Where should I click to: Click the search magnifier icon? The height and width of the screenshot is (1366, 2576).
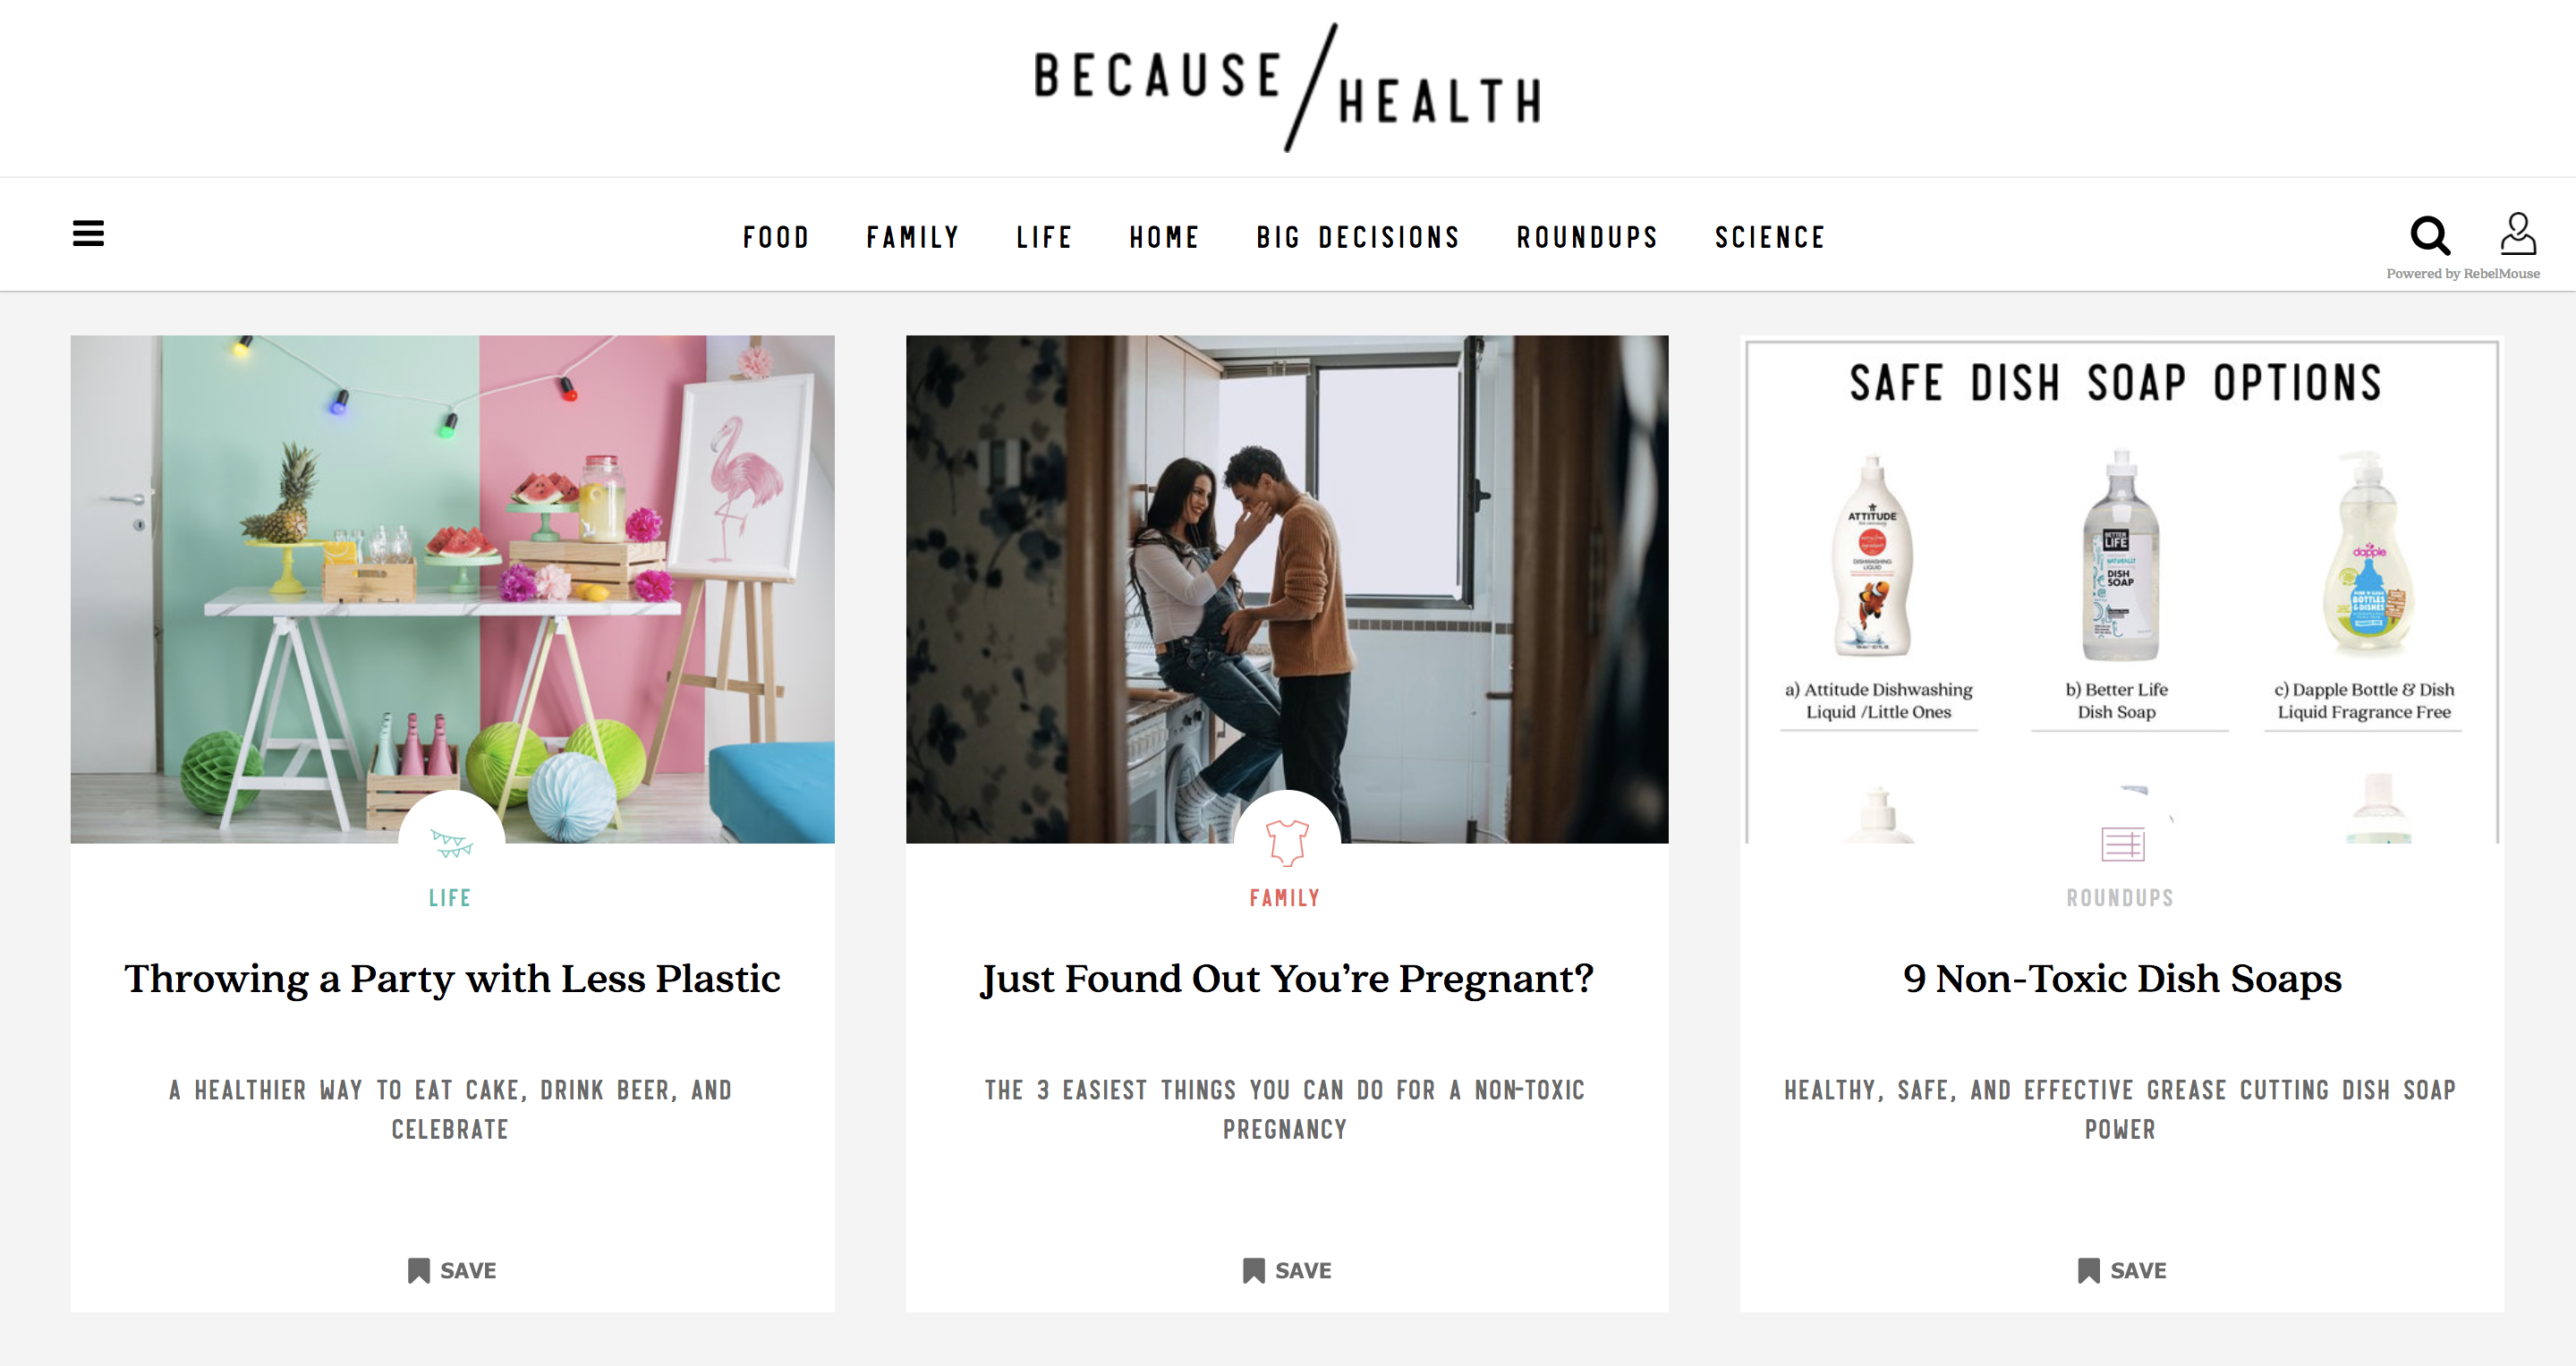[2430, 236]
